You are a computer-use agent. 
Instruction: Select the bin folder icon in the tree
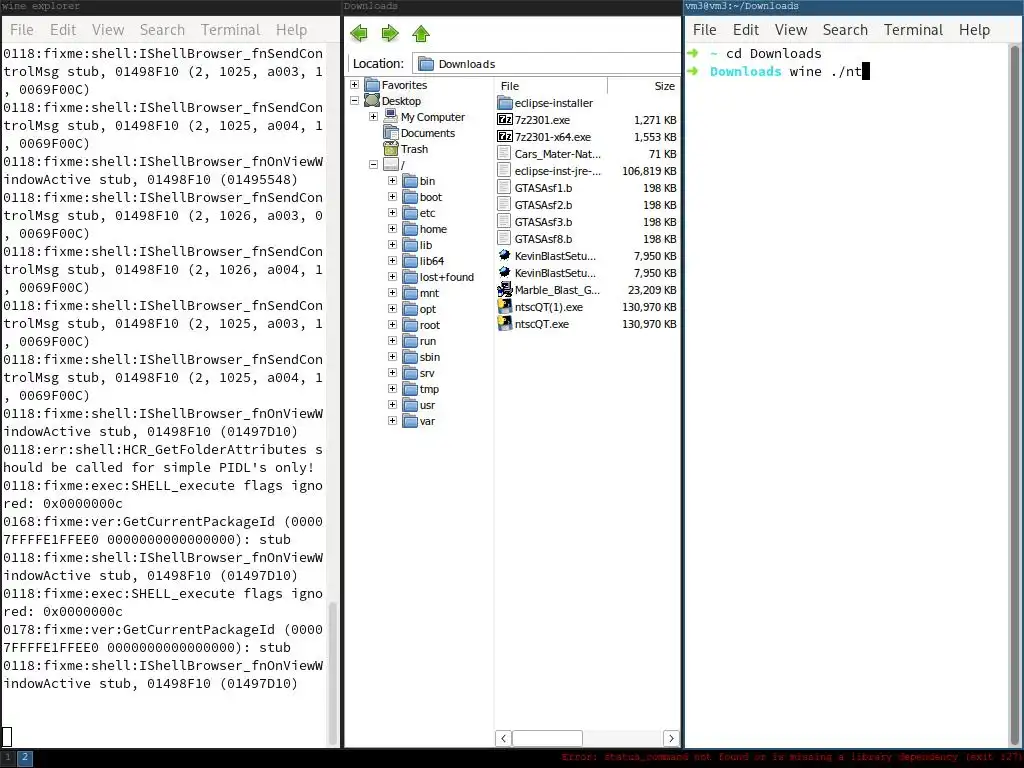[410, 181]
